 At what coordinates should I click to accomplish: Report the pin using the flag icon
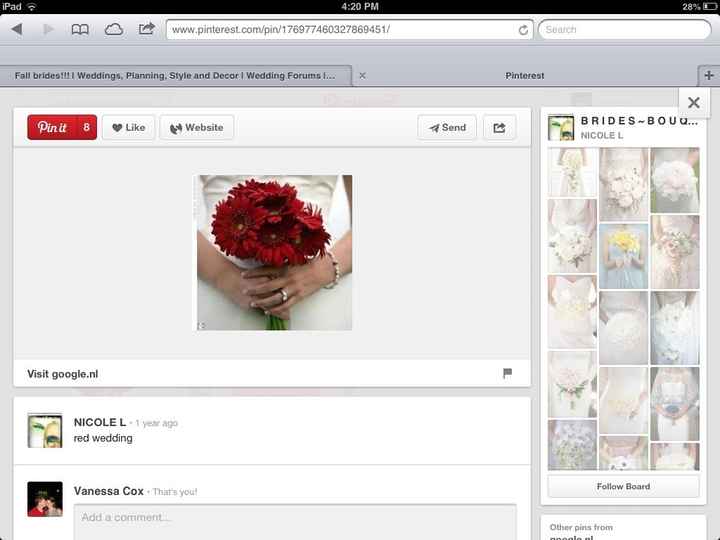[507, 373]
